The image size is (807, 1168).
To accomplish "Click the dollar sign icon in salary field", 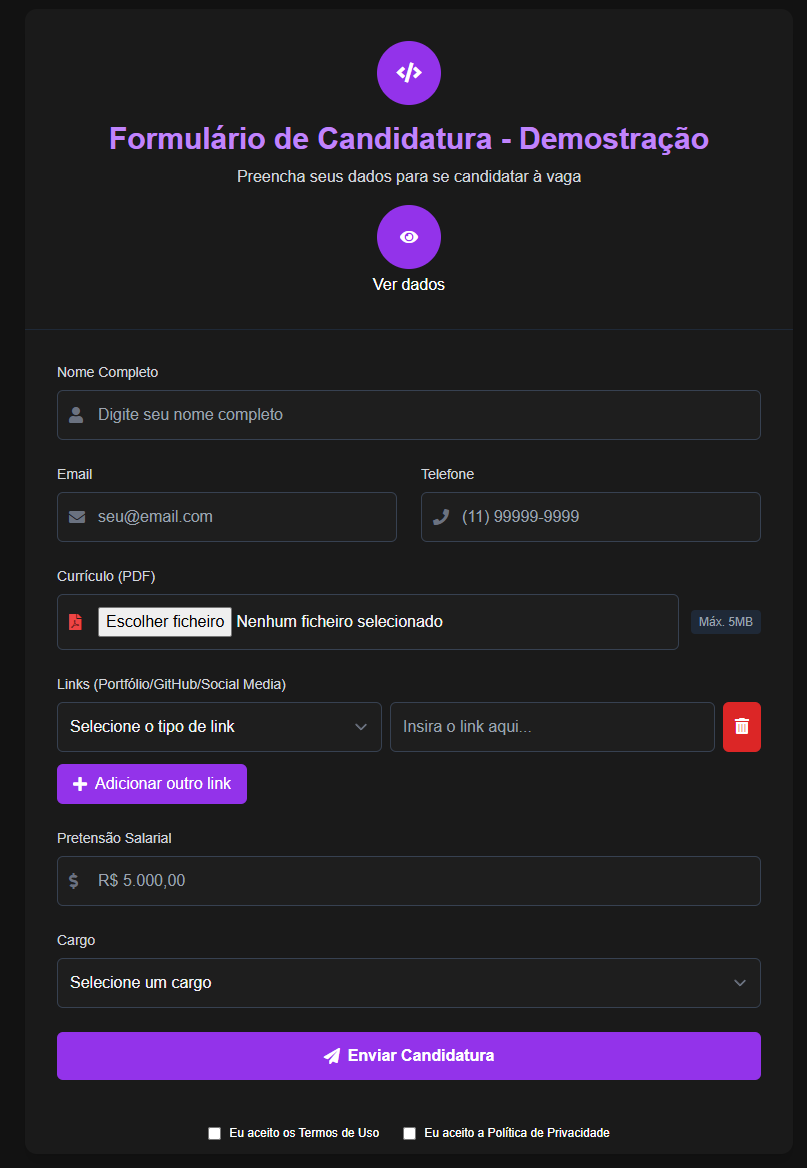I will coord(74,881).
